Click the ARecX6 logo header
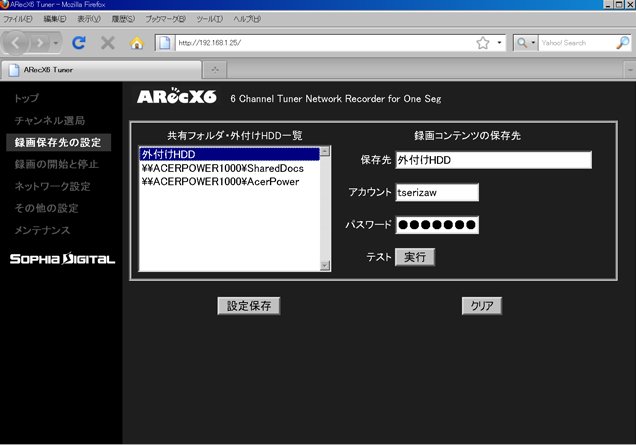 click(x=176, y=97)
